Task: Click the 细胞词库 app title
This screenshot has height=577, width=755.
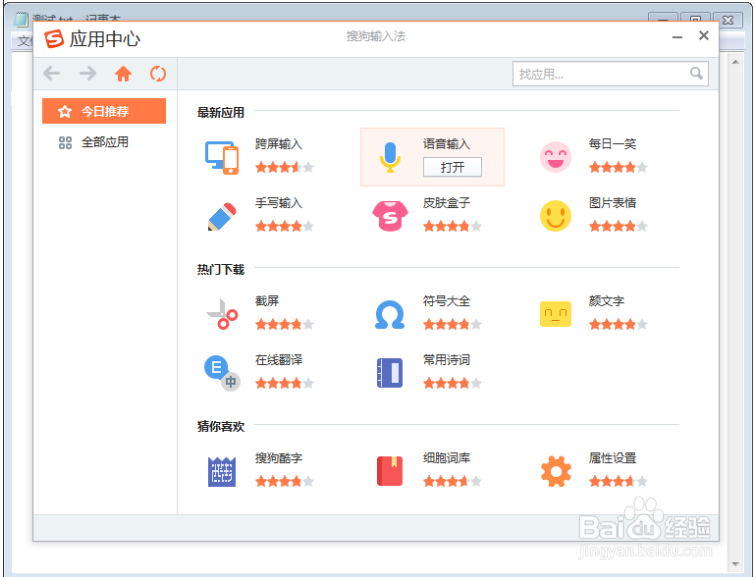Action: pyautogui.click(x=446, y=458)
